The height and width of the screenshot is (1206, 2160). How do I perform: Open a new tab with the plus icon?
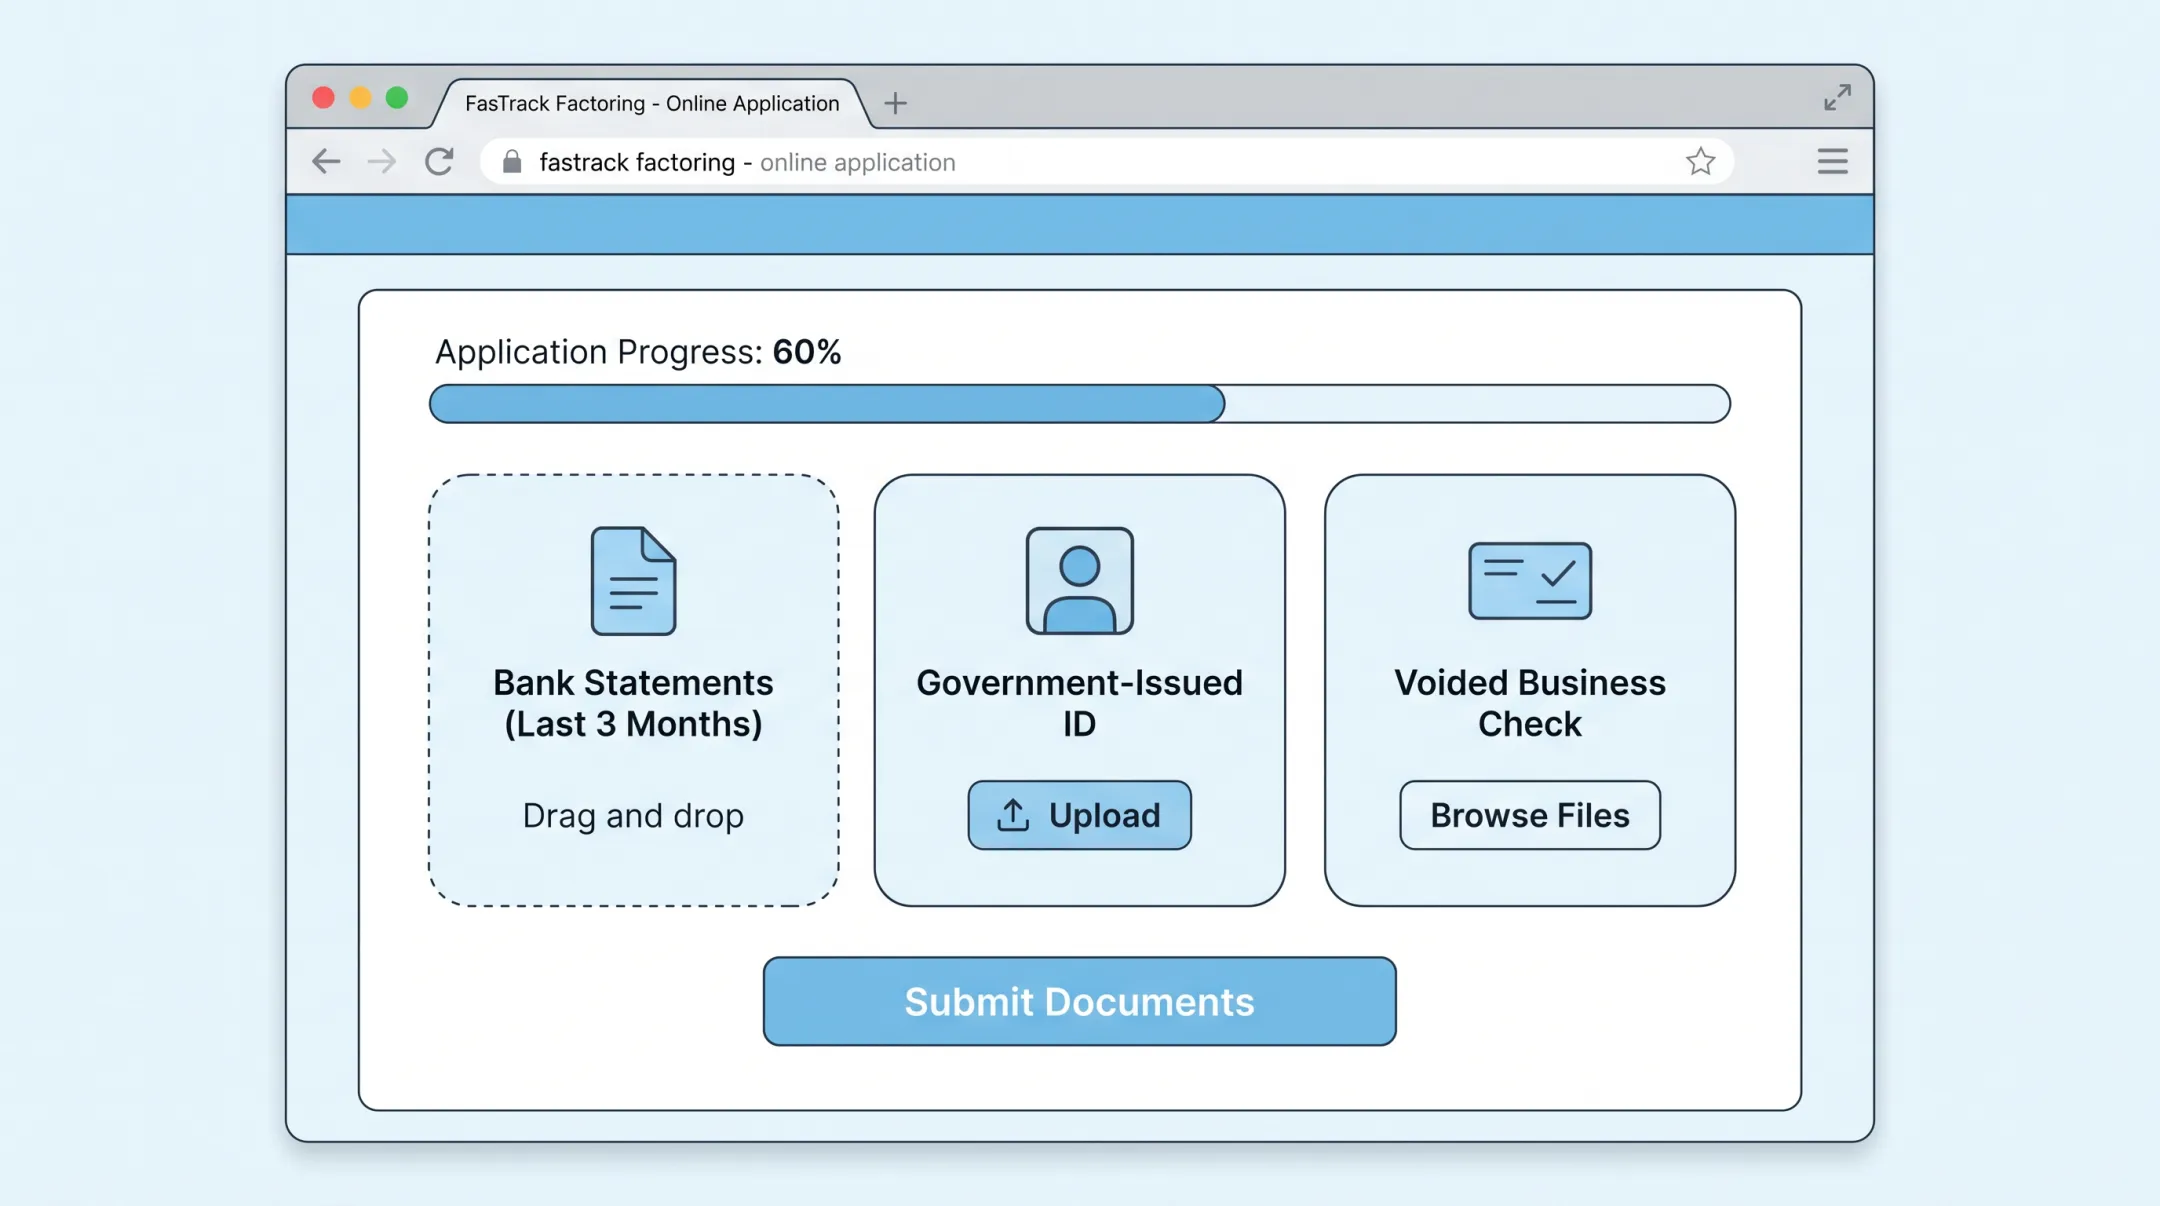(896, 103)
